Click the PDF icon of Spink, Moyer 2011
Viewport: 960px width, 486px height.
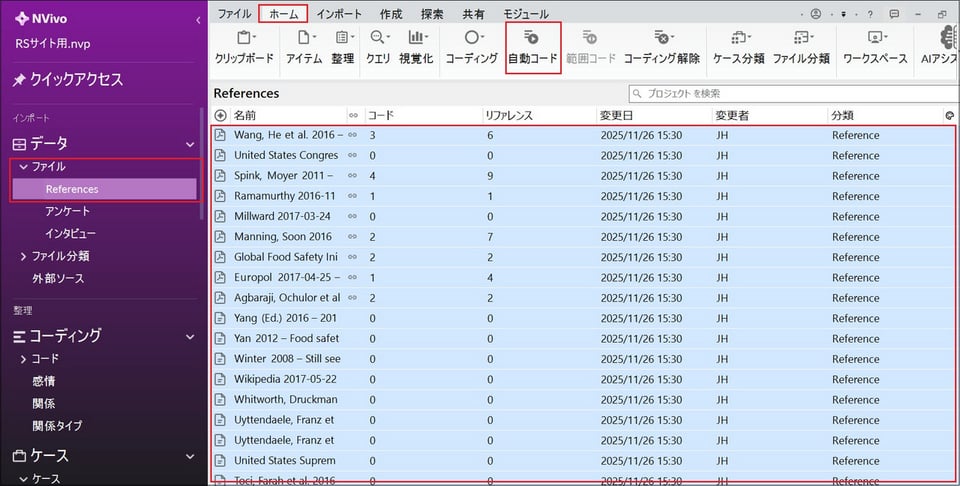click(x=220, y=176)
